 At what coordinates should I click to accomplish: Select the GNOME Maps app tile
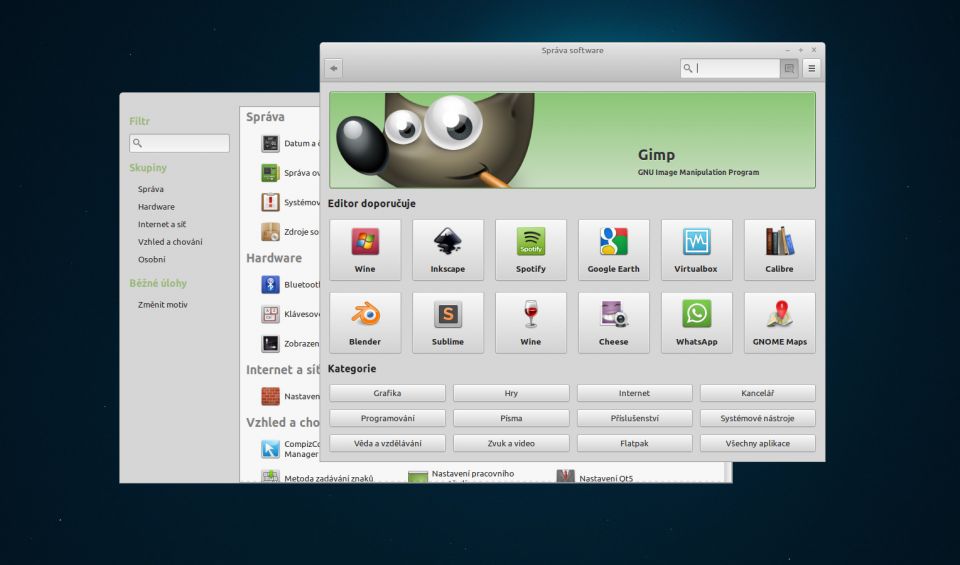[779, 323]
